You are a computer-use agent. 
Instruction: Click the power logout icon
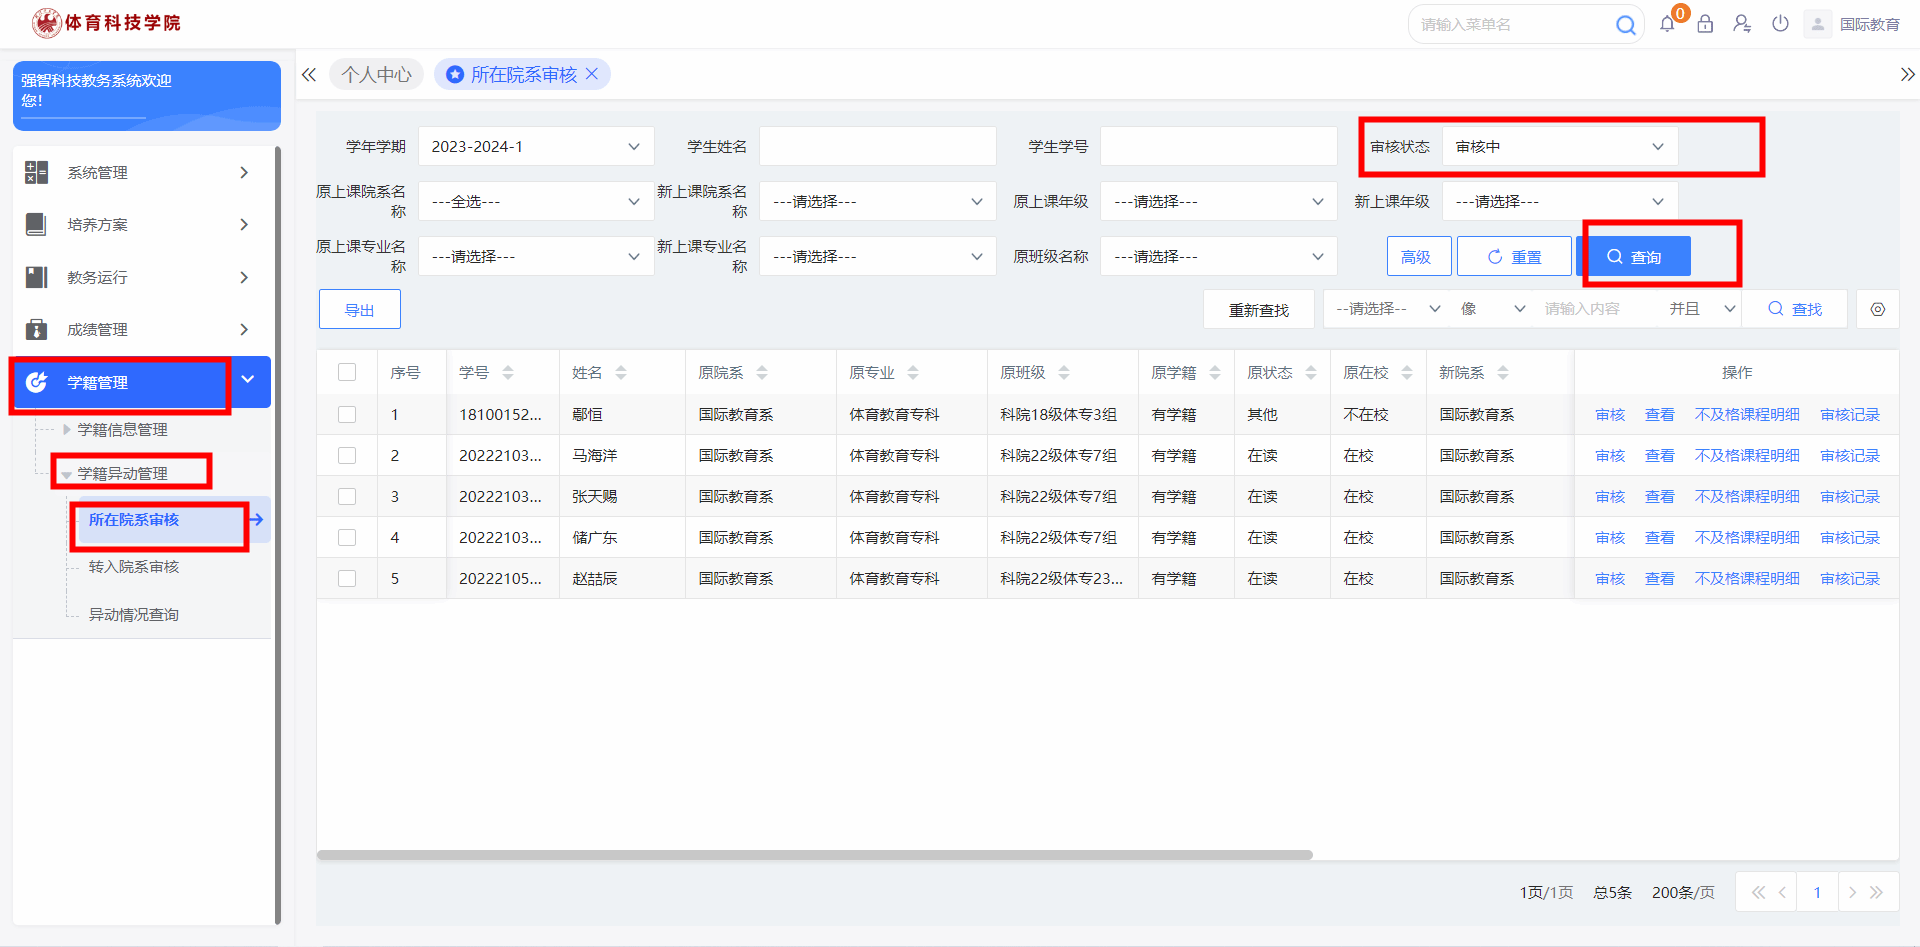[1780, 24]
